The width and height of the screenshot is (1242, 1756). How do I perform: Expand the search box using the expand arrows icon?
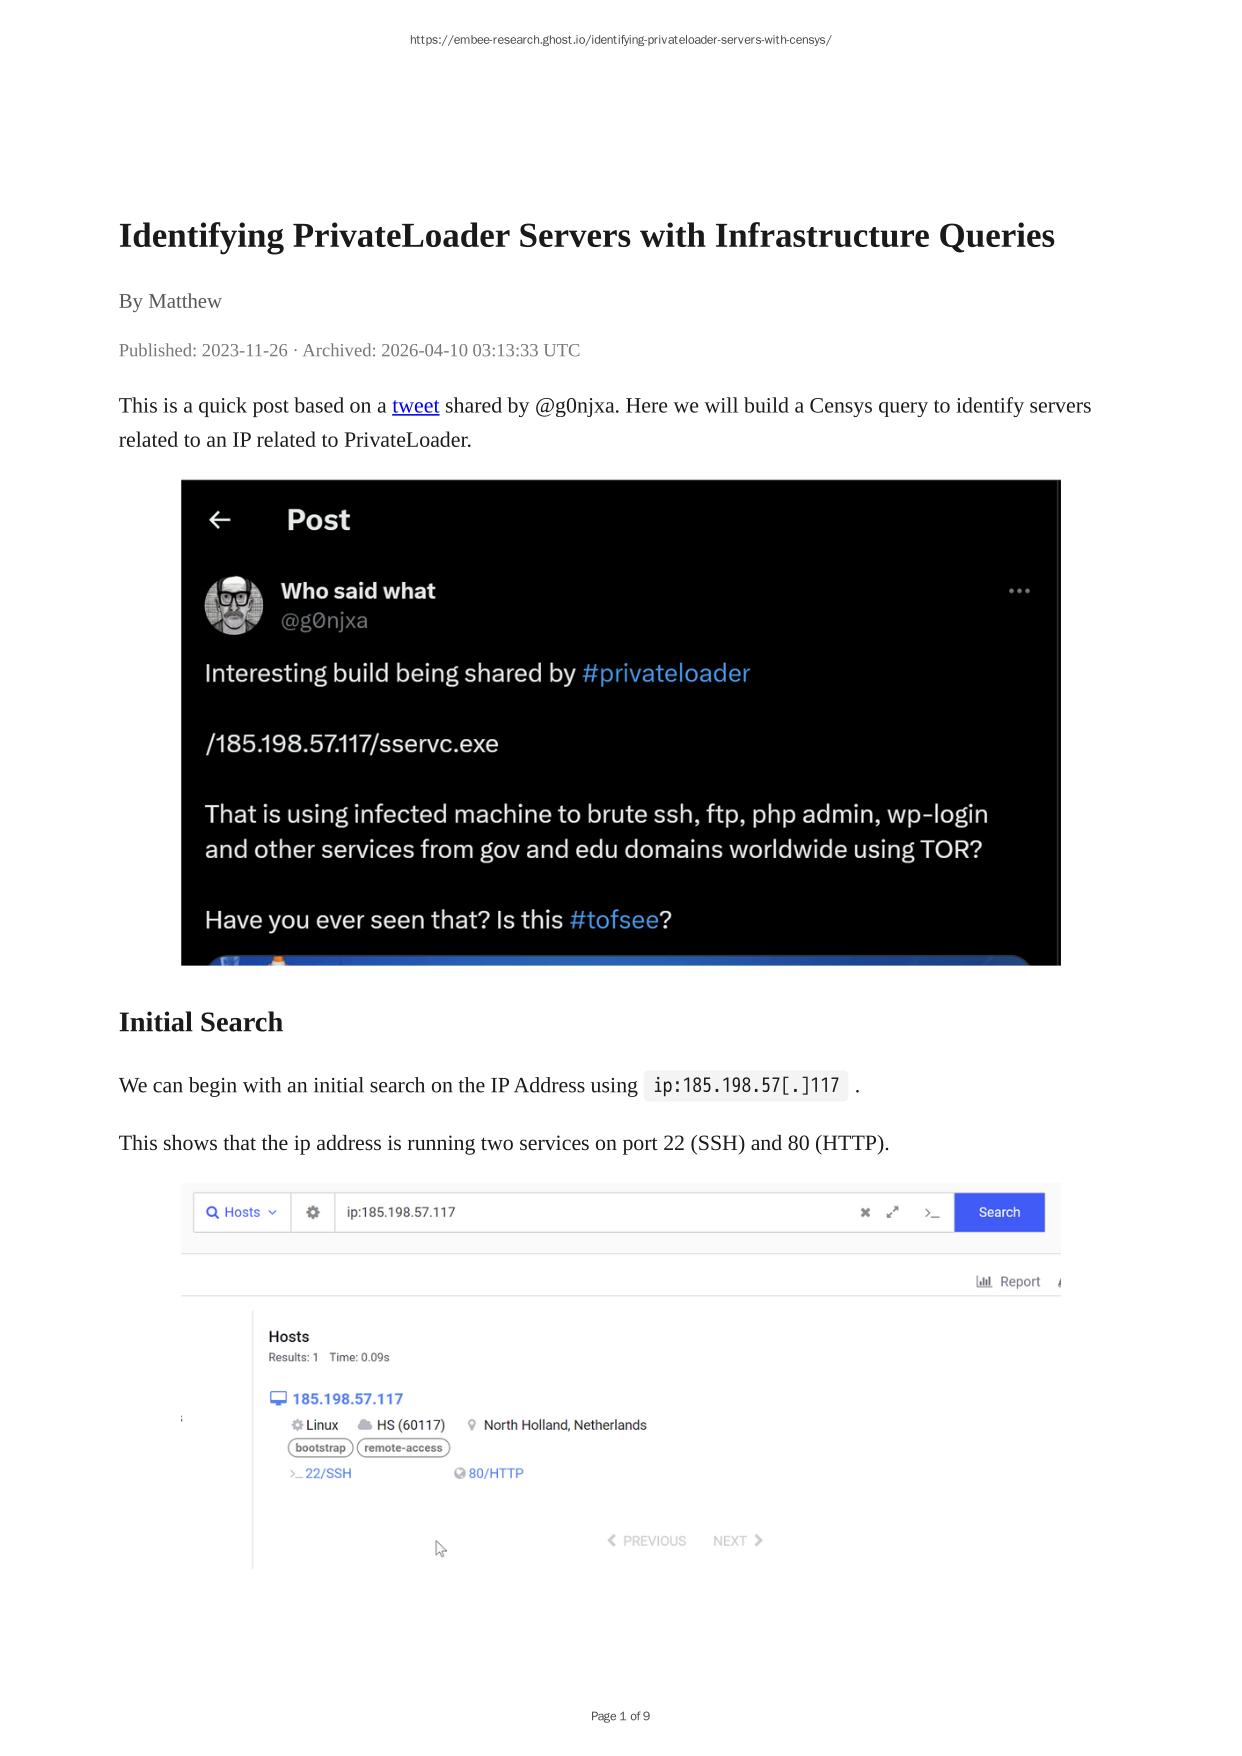(x=893, y=1212)
